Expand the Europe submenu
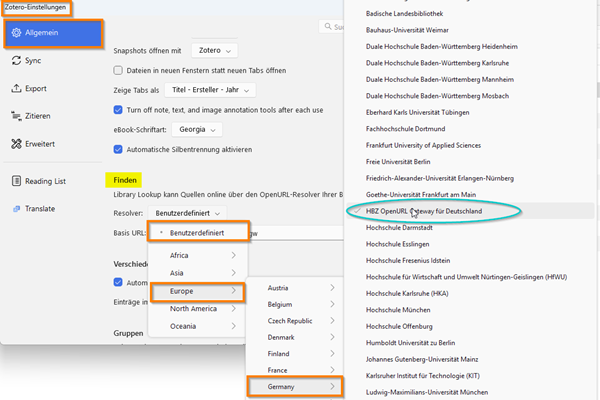Viewport: 600px width, 400px height. pos(198,291)
